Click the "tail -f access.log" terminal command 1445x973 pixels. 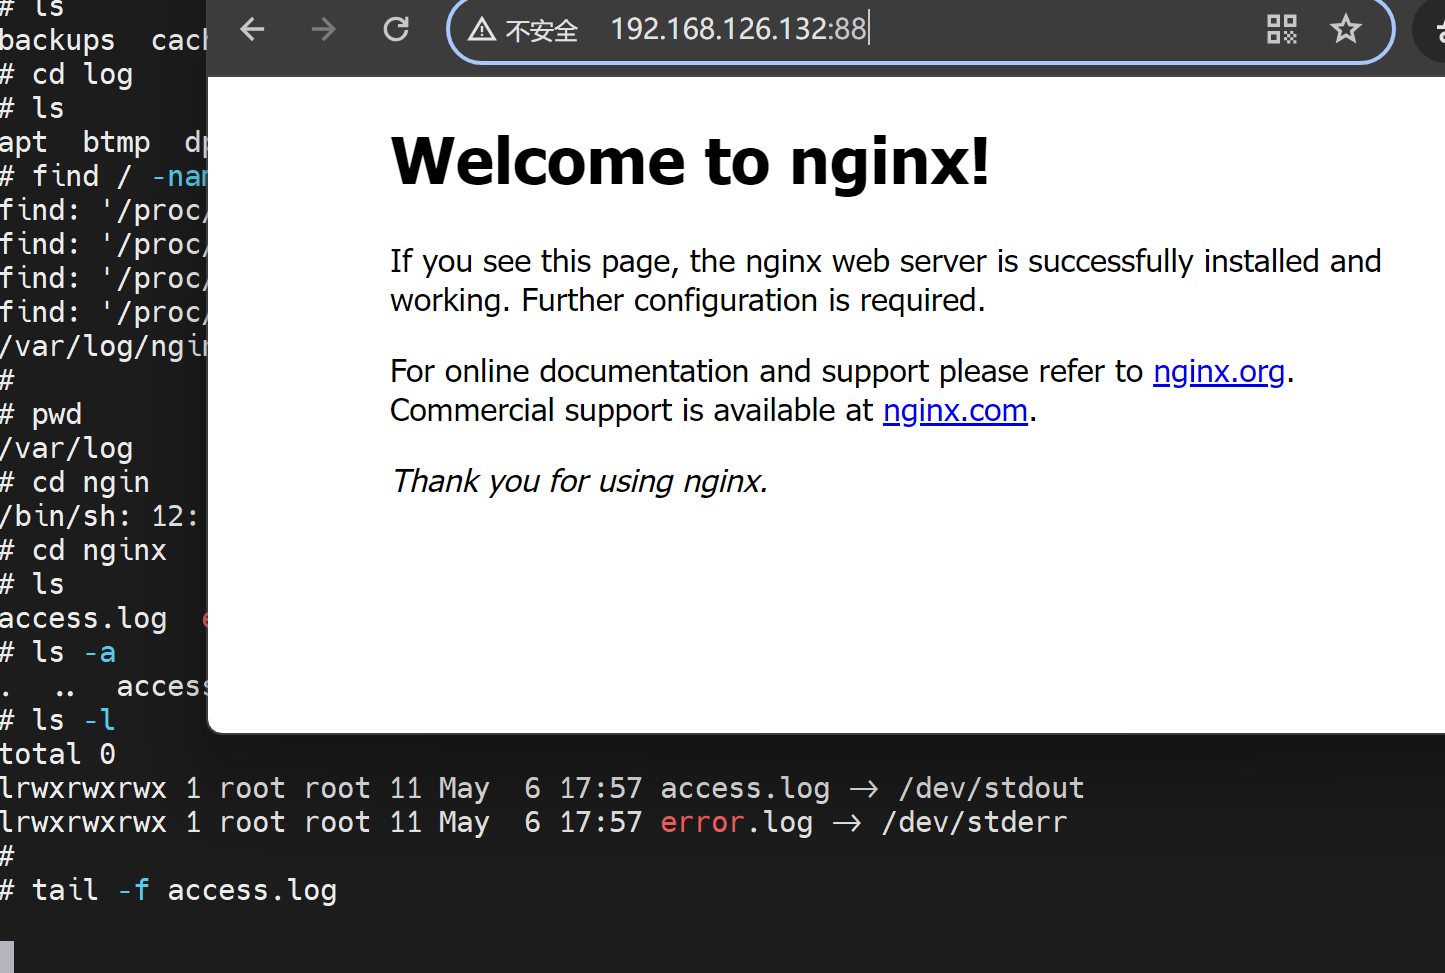184,890
